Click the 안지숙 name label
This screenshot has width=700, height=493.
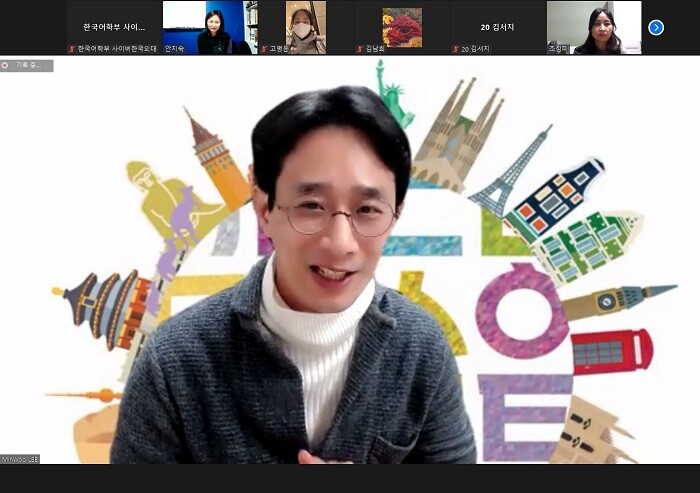tap(175, 49)
